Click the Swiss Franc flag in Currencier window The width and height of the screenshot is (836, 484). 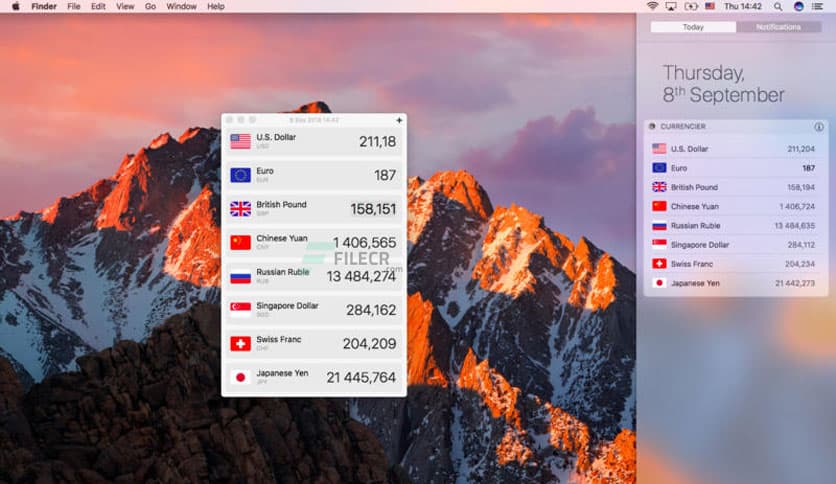coord(240,344)
